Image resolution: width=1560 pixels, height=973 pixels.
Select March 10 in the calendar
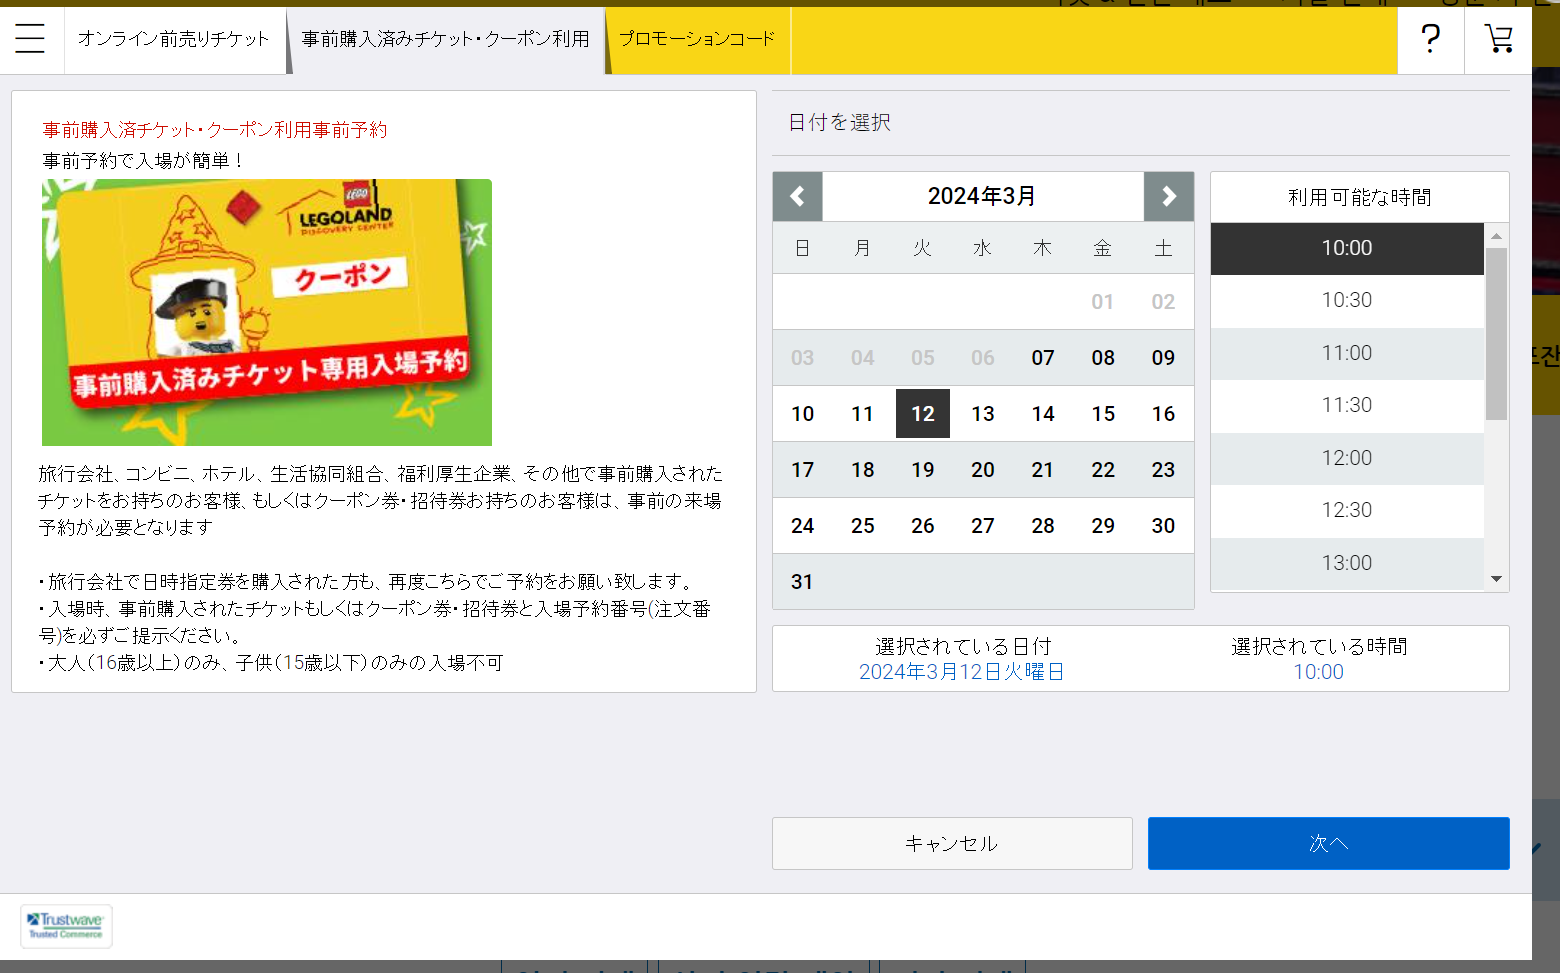[x=803, y=414]
